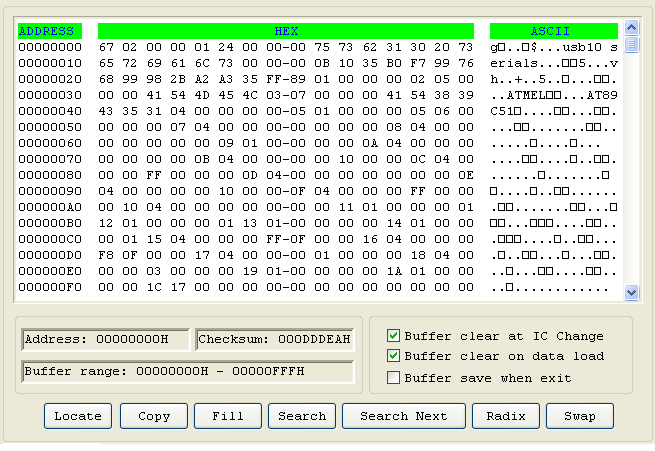Select address row 00000020
Image resolution: width=655 pixels, height=451 pixels.
(50, 79)
